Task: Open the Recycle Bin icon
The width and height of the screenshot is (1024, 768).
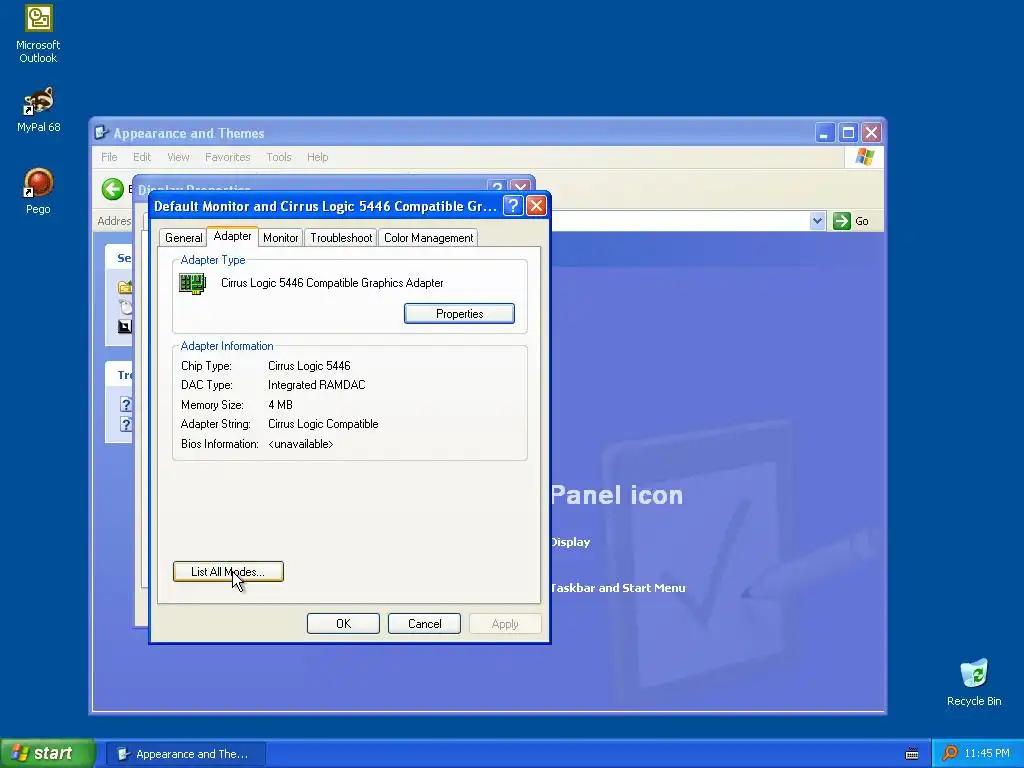Action: [974, 682]
